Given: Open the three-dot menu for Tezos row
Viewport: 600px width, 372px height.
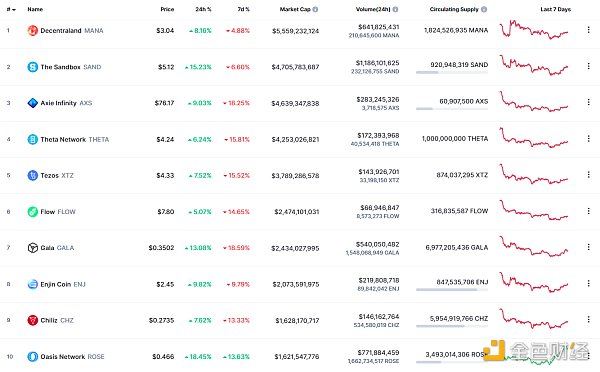Looking at the screenshot, I should point(589,175).
